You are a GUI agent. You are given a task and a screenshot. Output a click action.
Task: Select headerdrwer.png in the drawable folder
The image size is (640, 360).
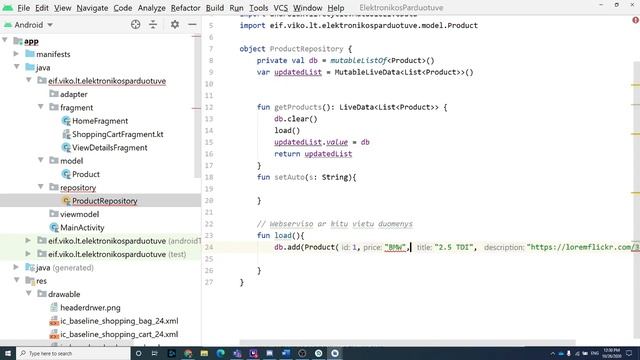(90, 308)
